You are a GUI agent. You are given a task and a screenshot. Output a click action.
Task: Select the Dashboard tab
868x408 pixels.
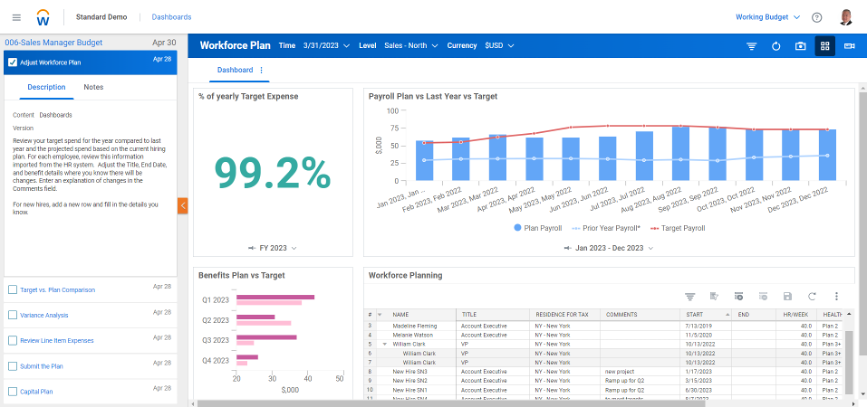click(x=235, y=70)
